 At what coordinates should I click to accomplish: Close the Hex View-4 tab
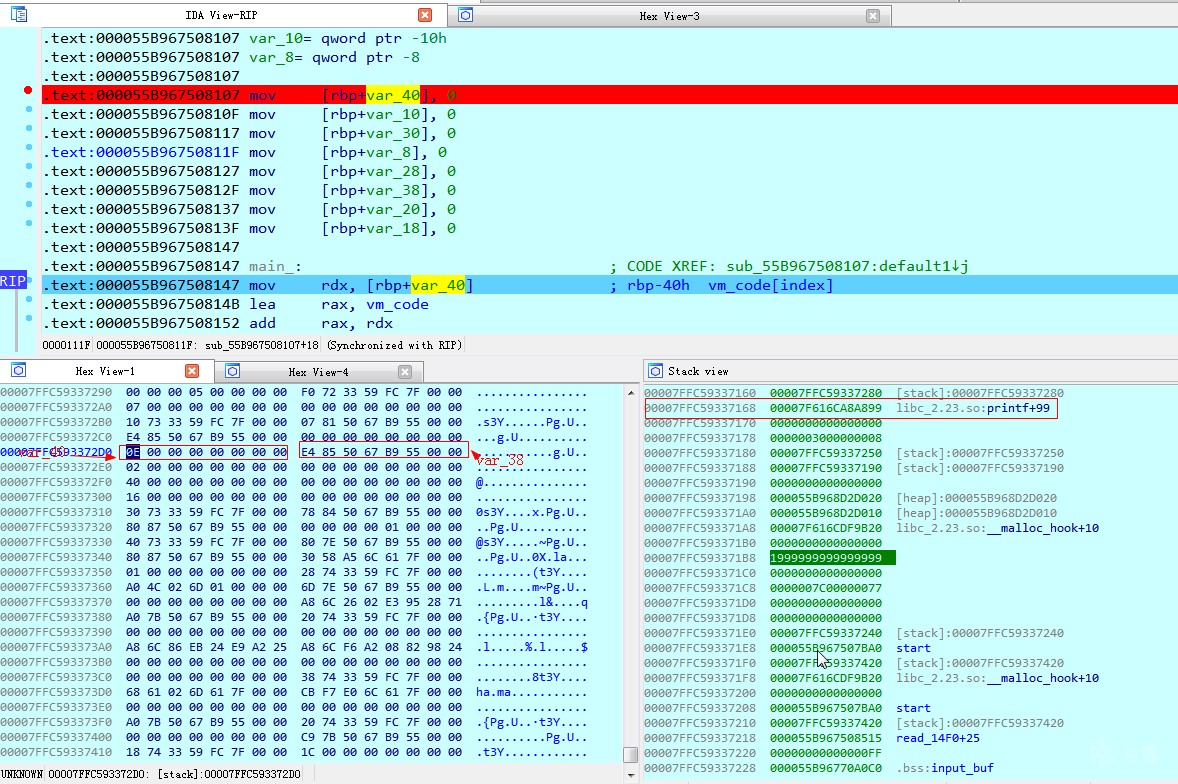pyautogui.click(x=405, y=372)
